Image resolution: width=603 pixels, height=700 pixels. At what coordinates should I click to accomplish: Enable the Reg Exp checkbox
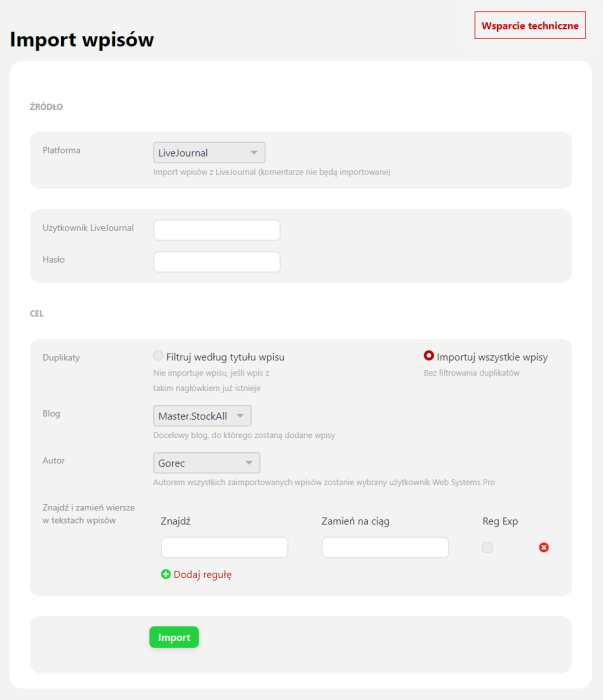(487, 547)
